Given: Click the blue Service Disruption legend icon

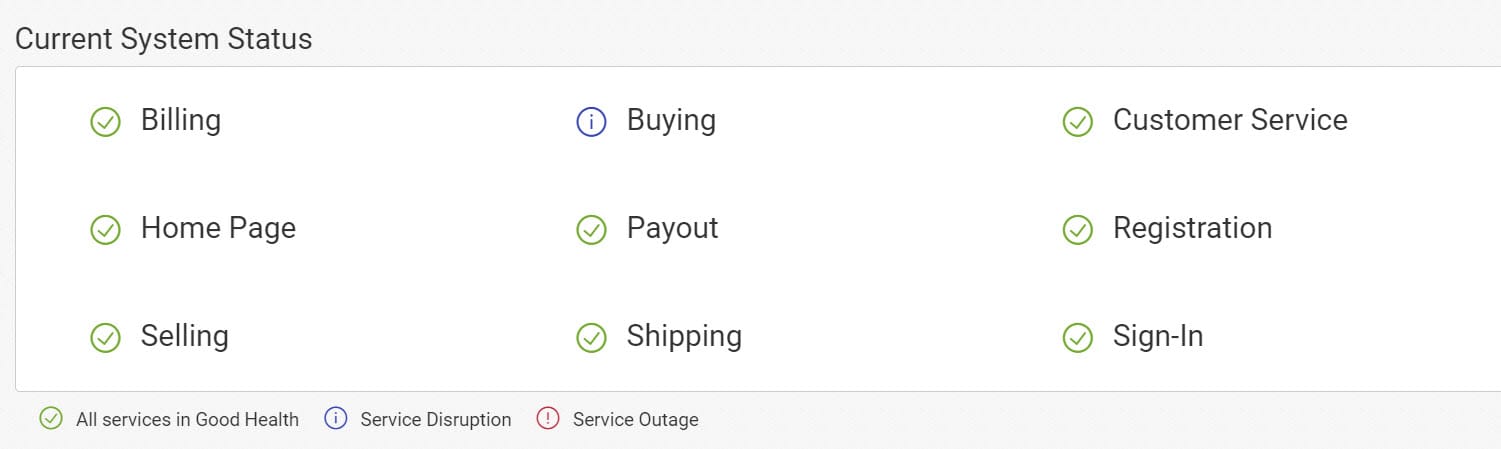Looking at the screenshot, I should pyautogui.click(x=336, y=419).
